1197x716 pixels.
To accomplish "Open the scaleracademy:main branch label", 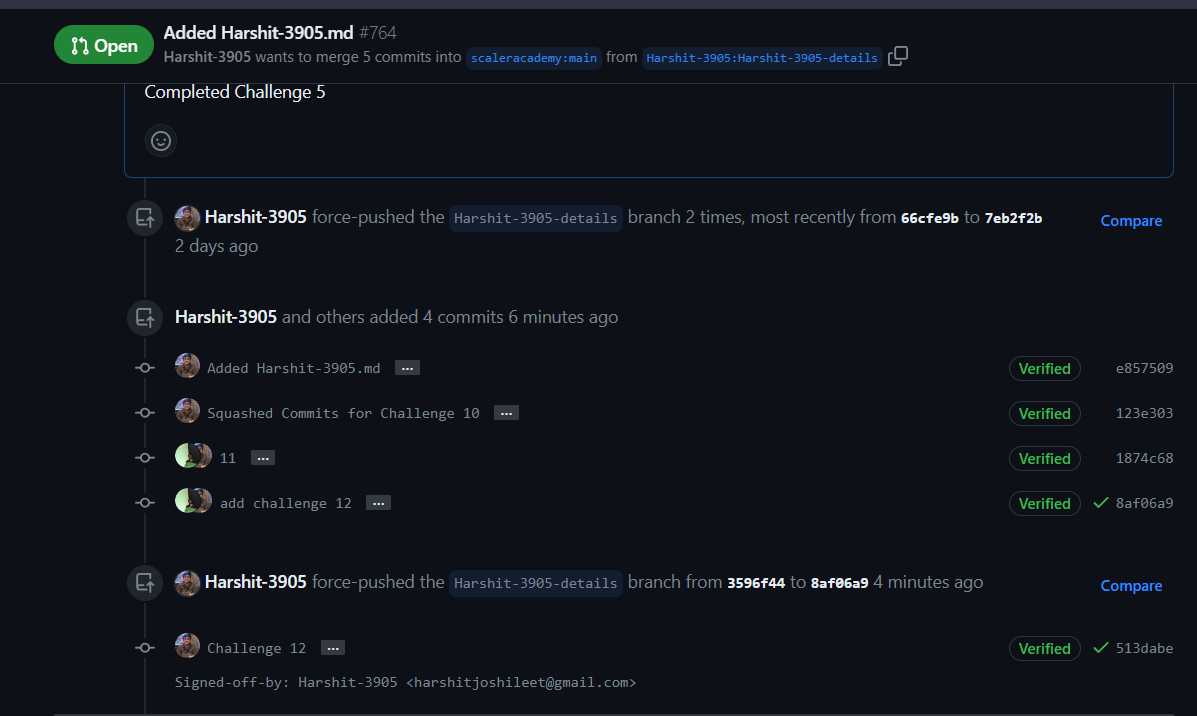I will tap(533, 57).
